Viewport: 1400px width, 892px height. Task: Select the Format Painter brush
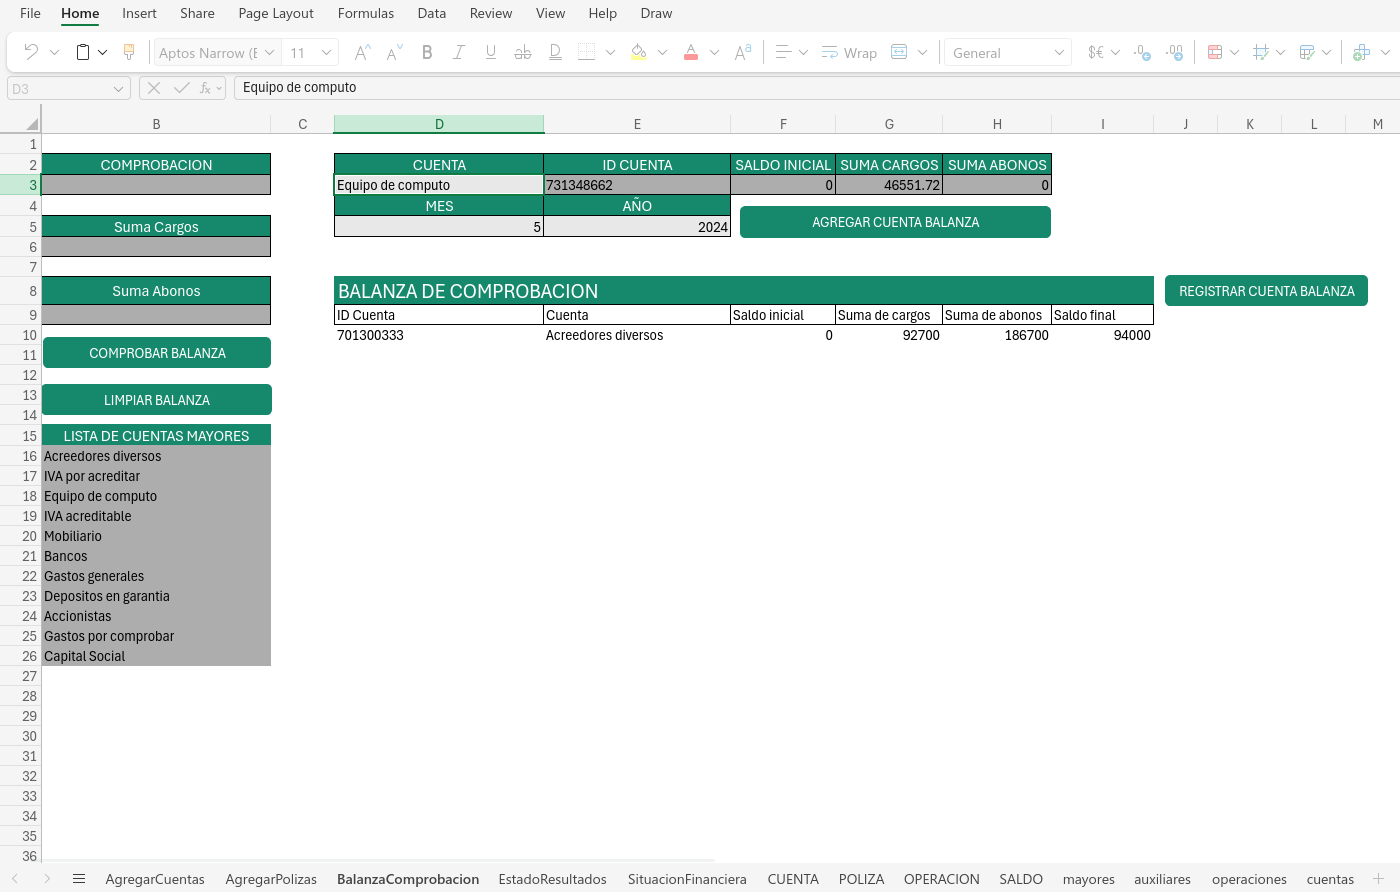(129, 52)
